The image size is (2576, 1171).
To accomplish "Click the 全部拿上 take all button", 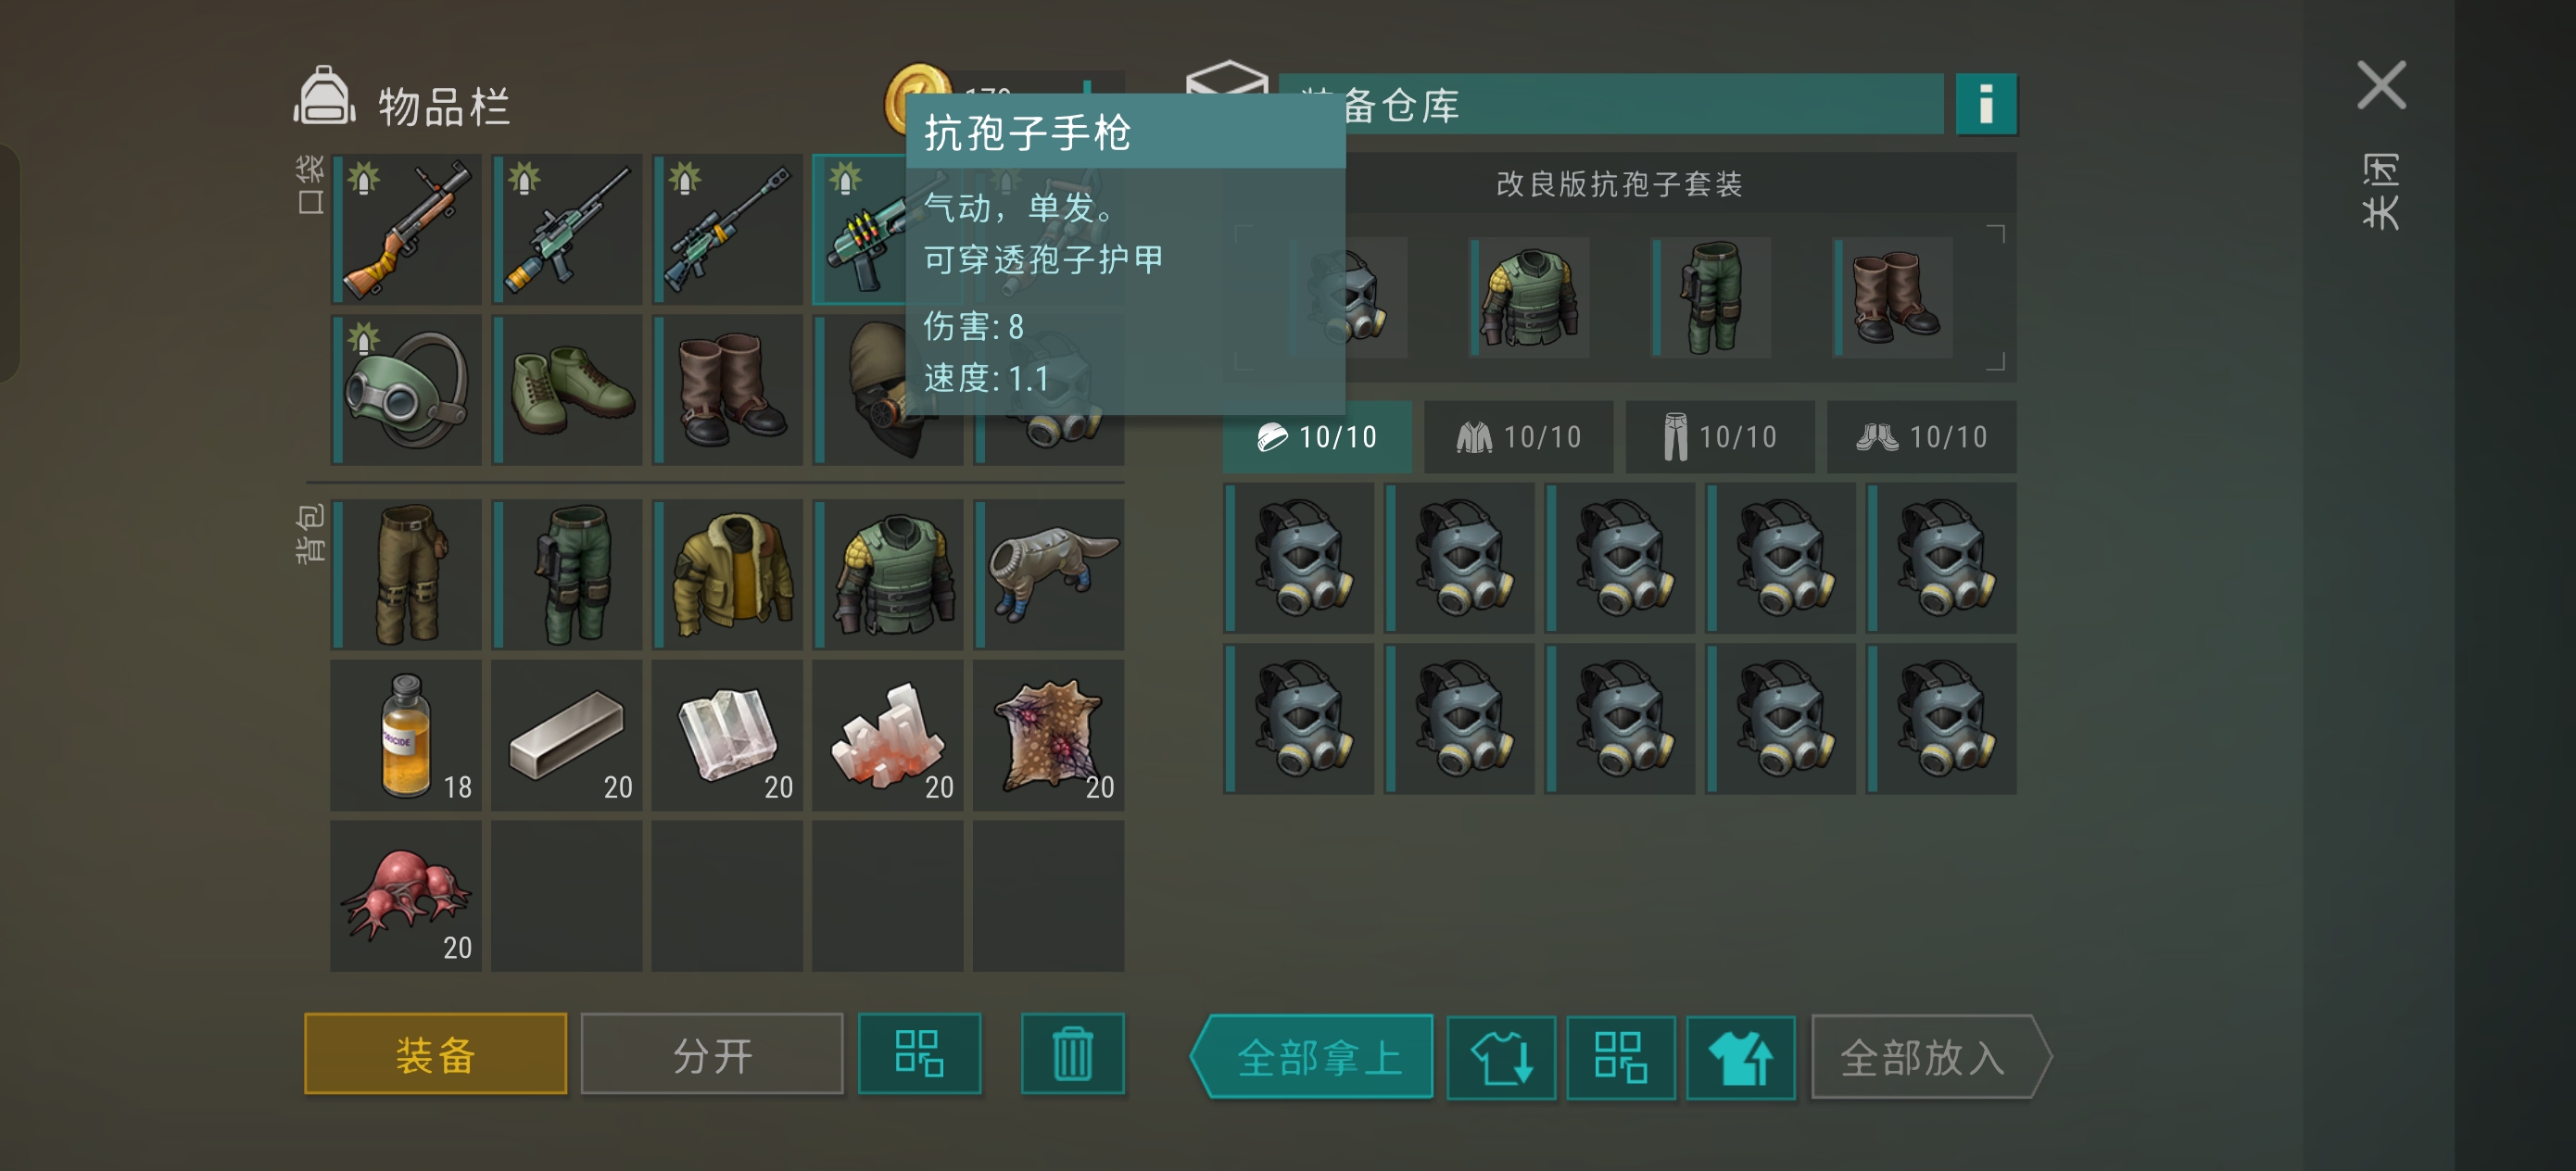I will pos(1313,1057).
